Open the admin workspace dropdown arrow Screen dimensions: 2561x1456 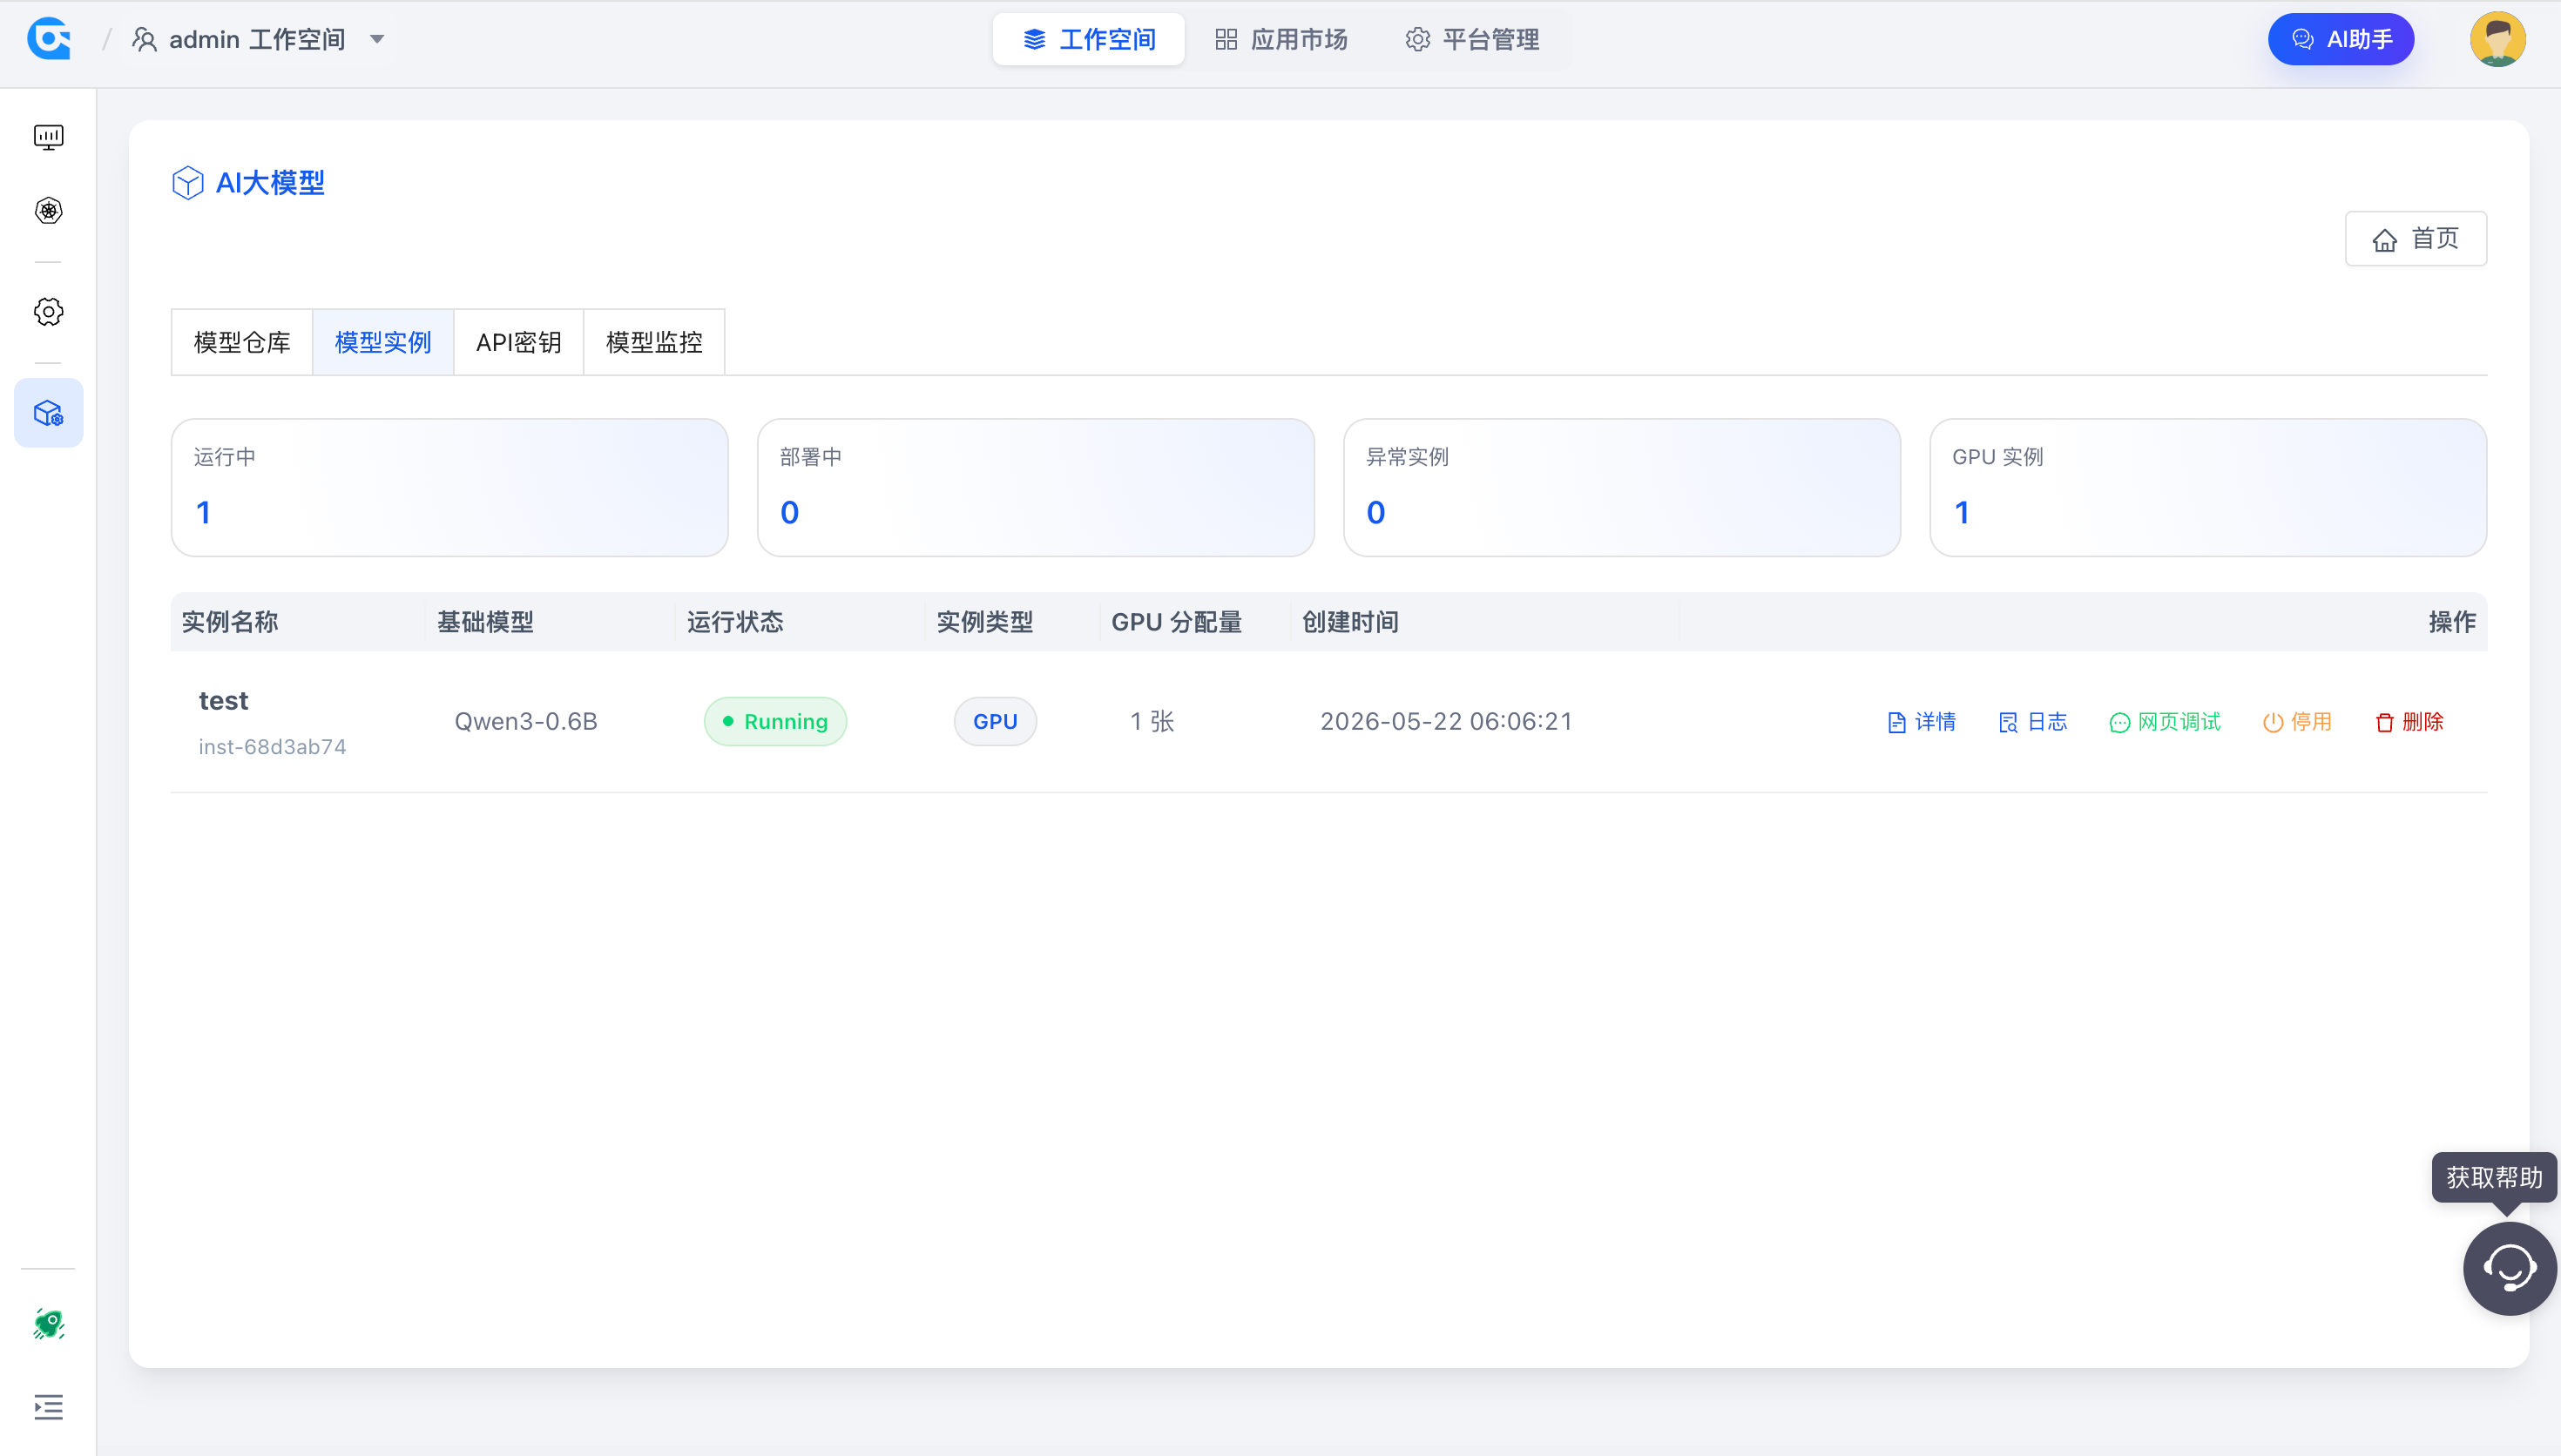click(x=377, y=39)
